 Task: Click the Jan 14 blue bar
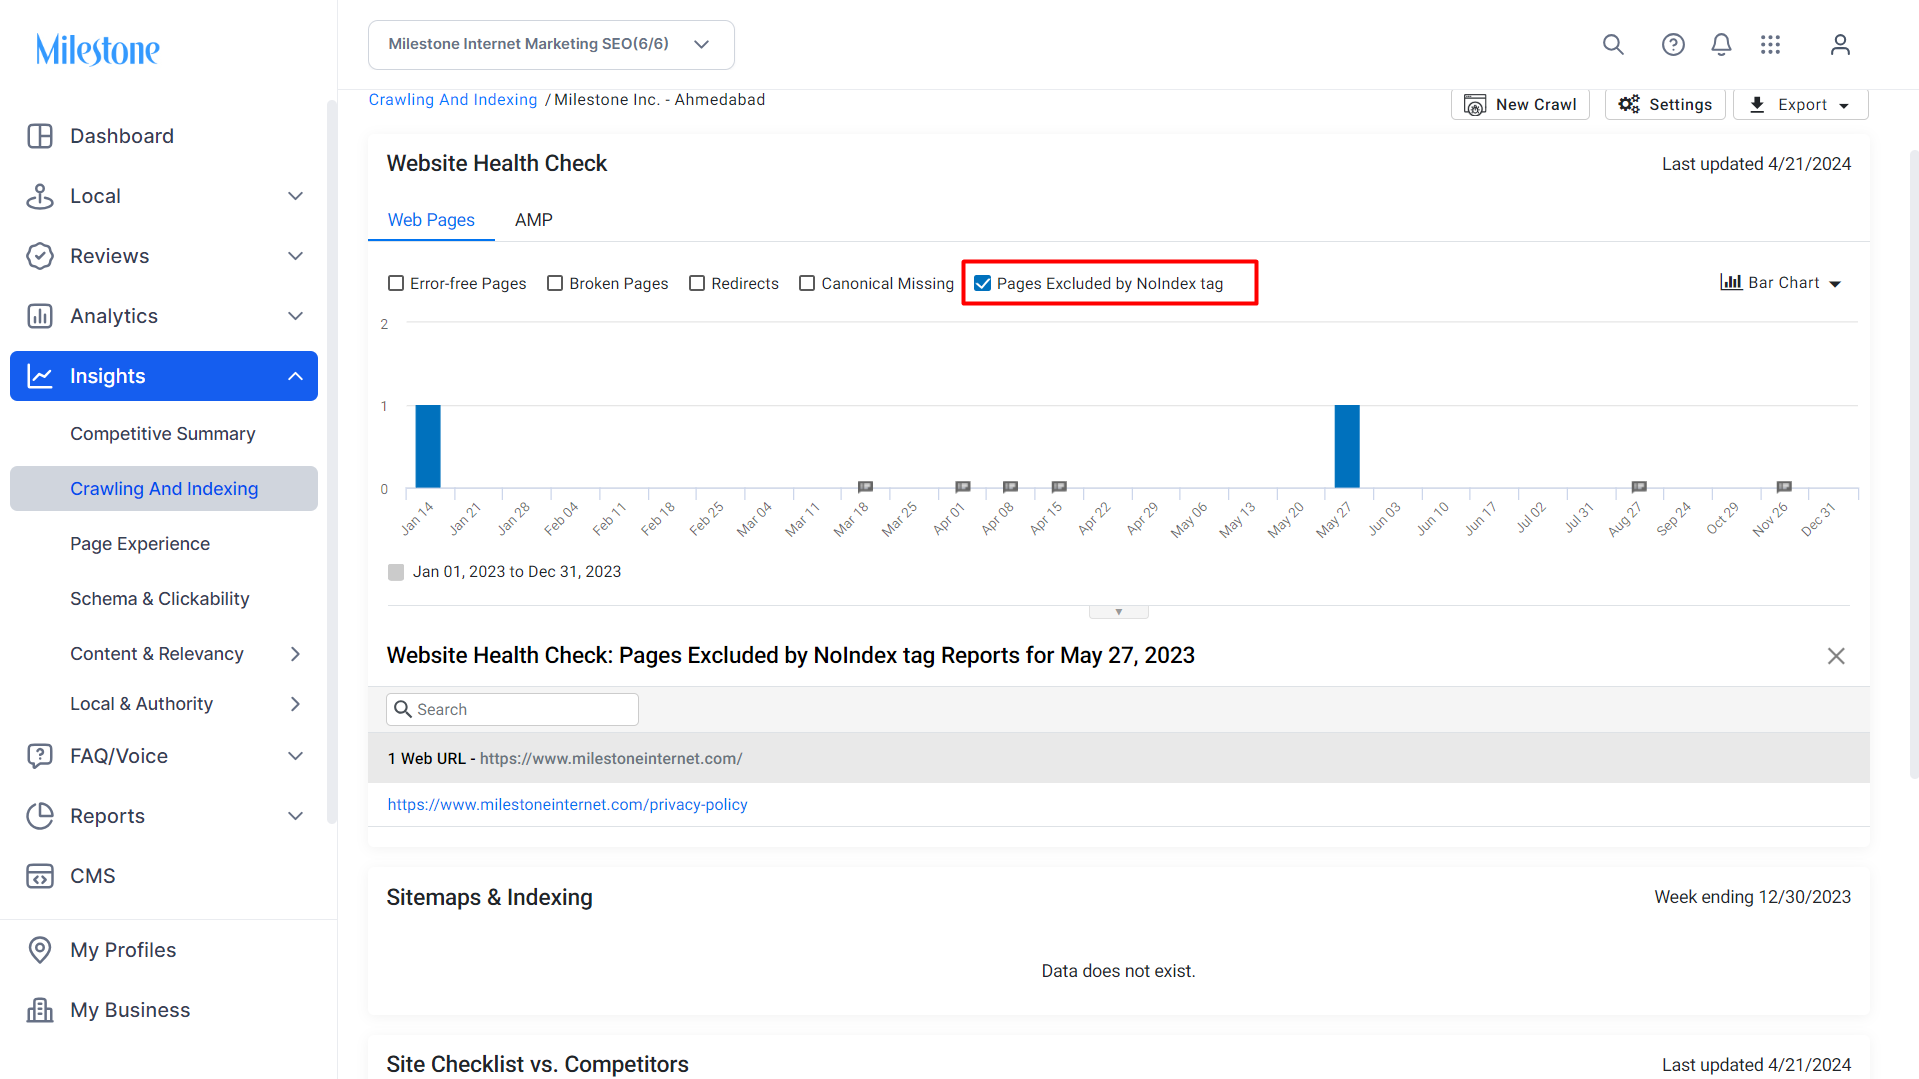tap(428, 446)
